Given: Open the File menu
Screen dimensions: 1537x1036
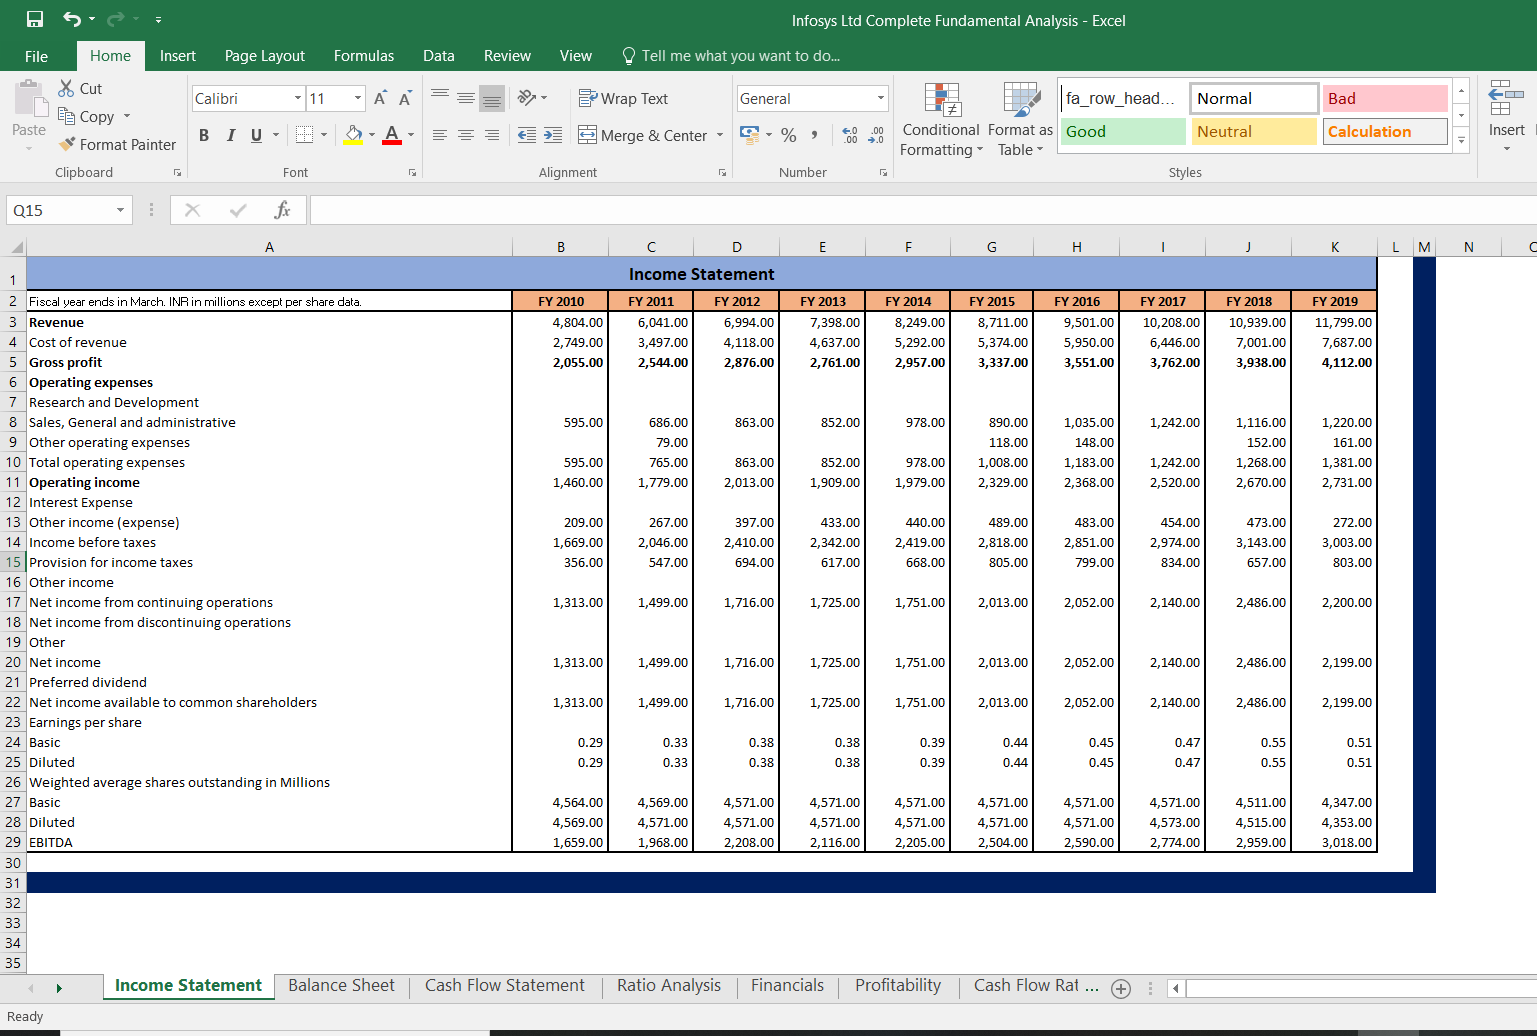Looking at the screenshot, I should tap(36, 56).
